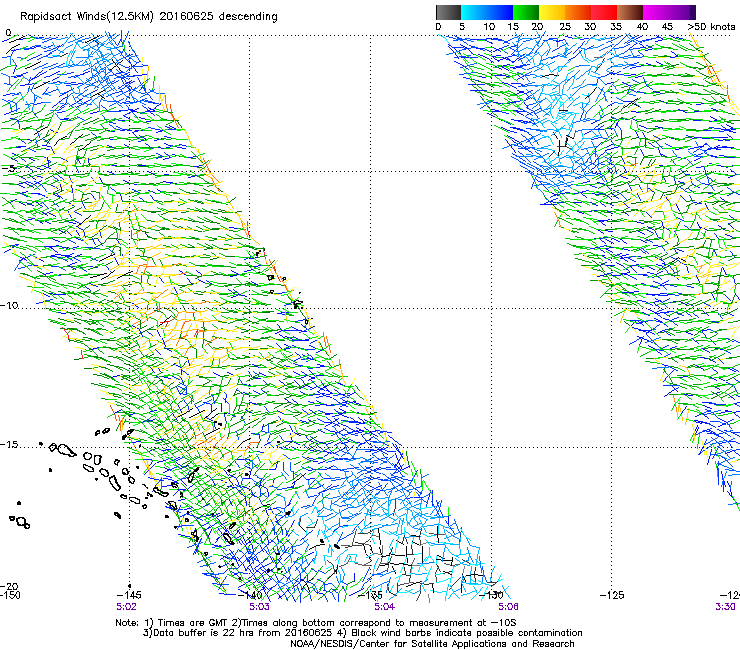
Task: Click the '-15' latitude axis label
Action: [x=9, y=445]
